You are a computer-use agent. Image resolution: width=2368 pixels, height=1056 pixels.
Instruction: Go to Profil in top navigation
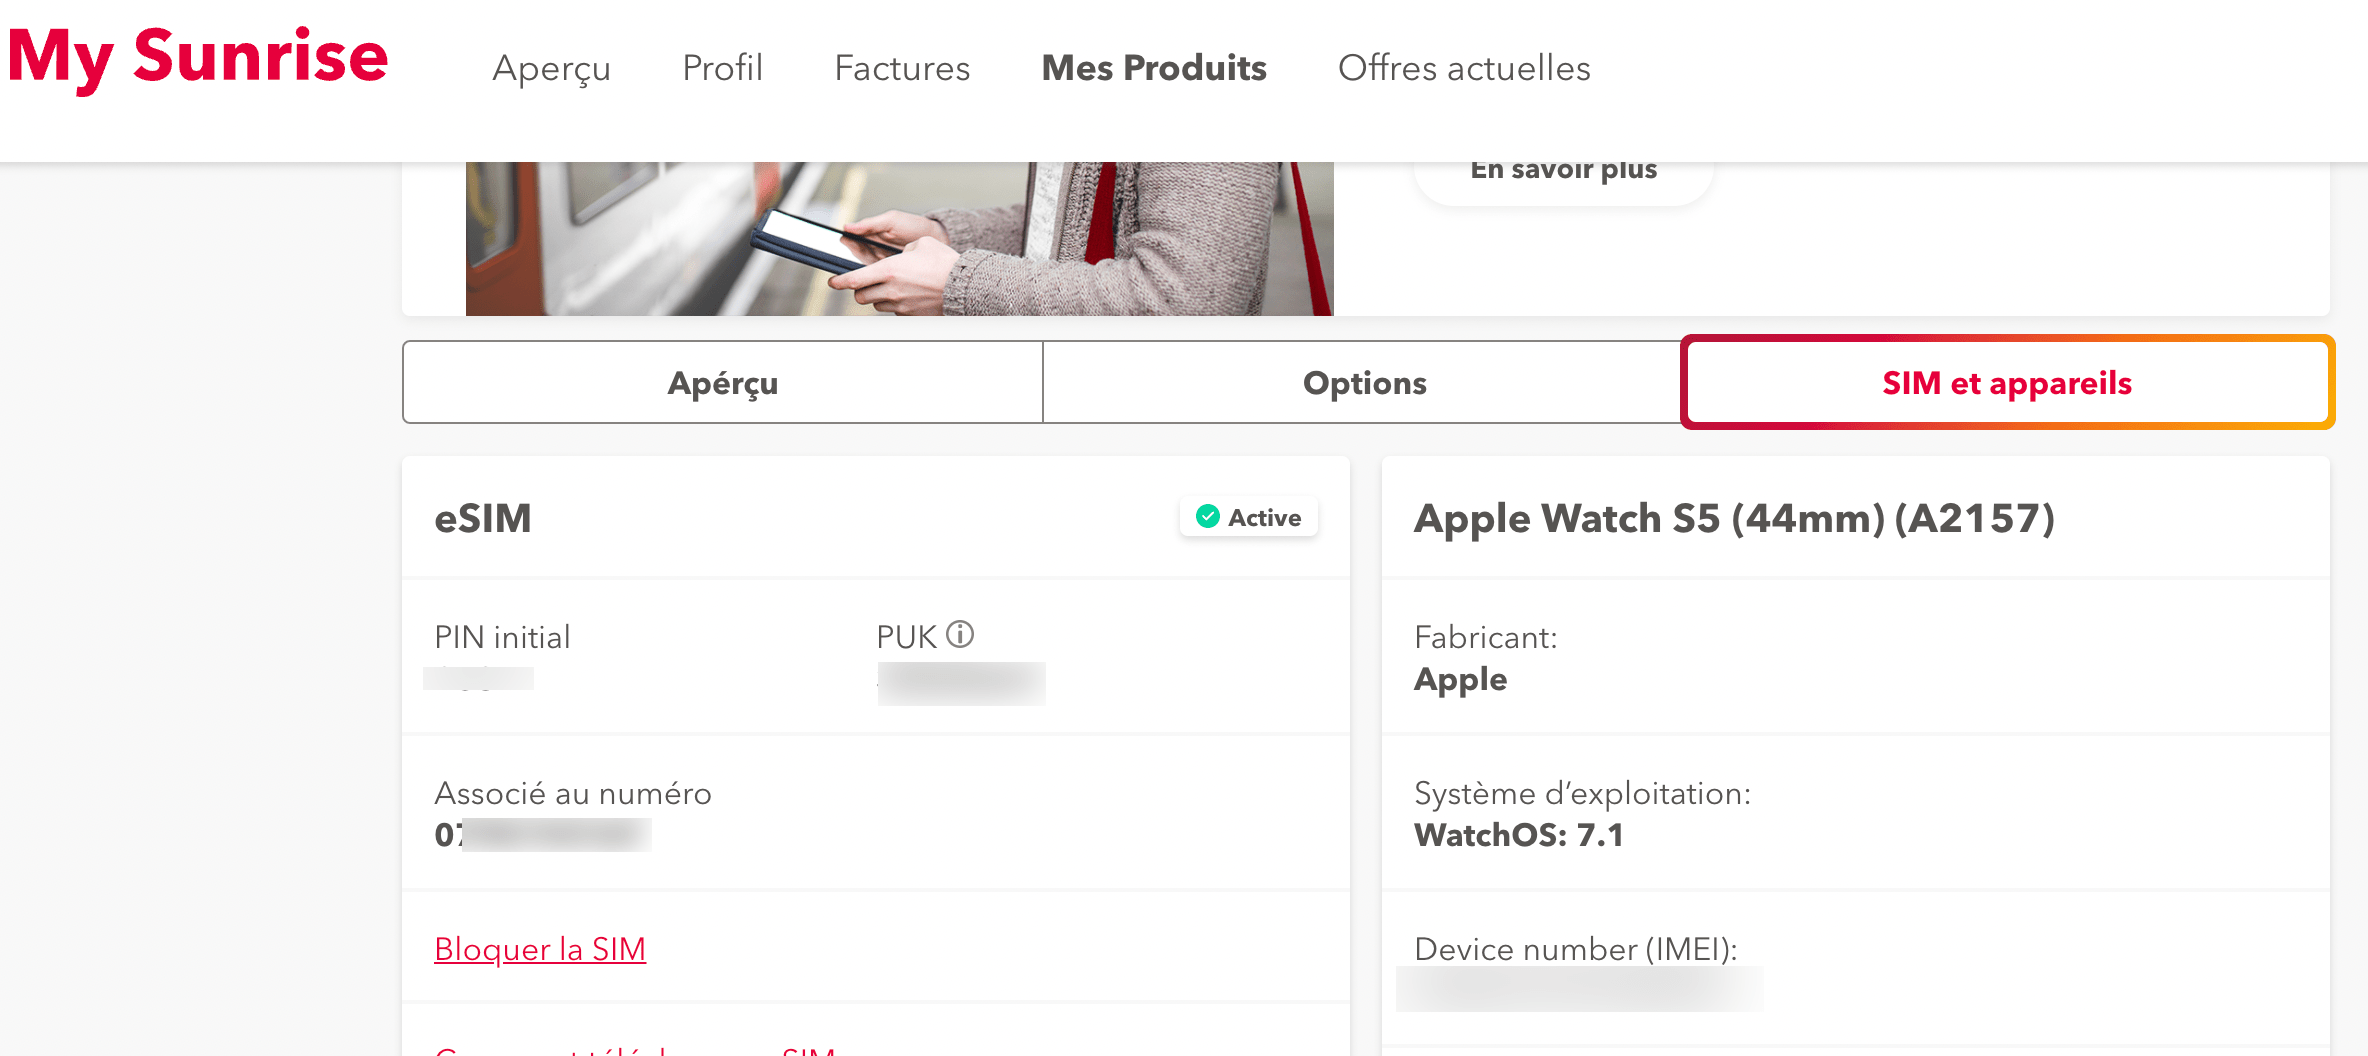(722, 68)
